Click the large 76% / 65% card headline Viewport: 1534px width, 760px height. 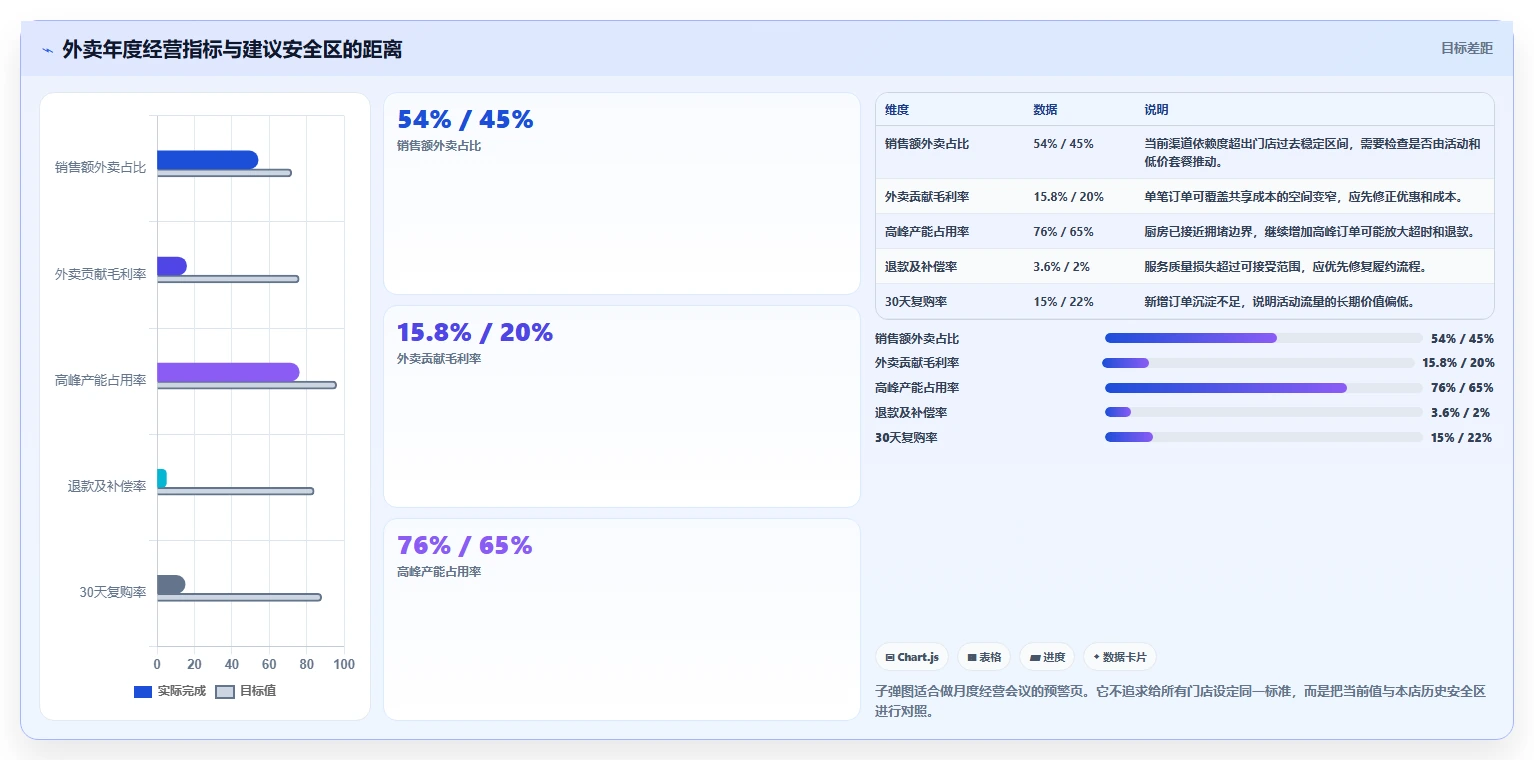465,546
